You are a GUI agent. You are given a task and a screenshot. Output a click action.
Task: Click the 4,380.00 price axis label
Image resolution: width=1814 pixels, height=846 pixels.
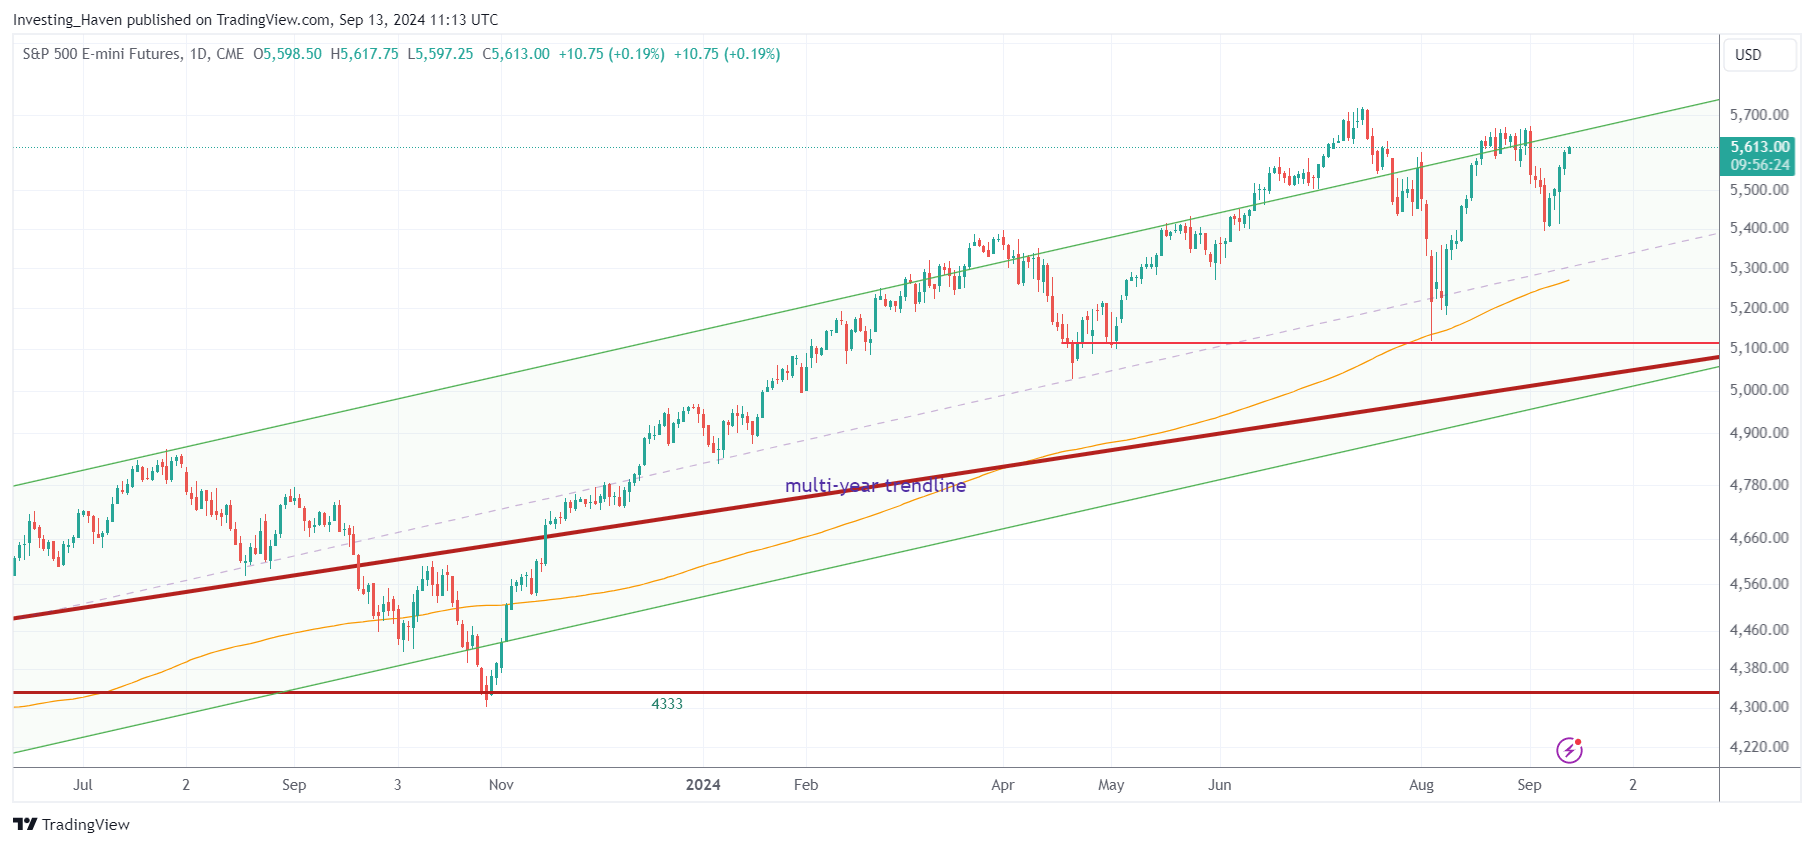pyautogui.click(x=1759, y=668)
